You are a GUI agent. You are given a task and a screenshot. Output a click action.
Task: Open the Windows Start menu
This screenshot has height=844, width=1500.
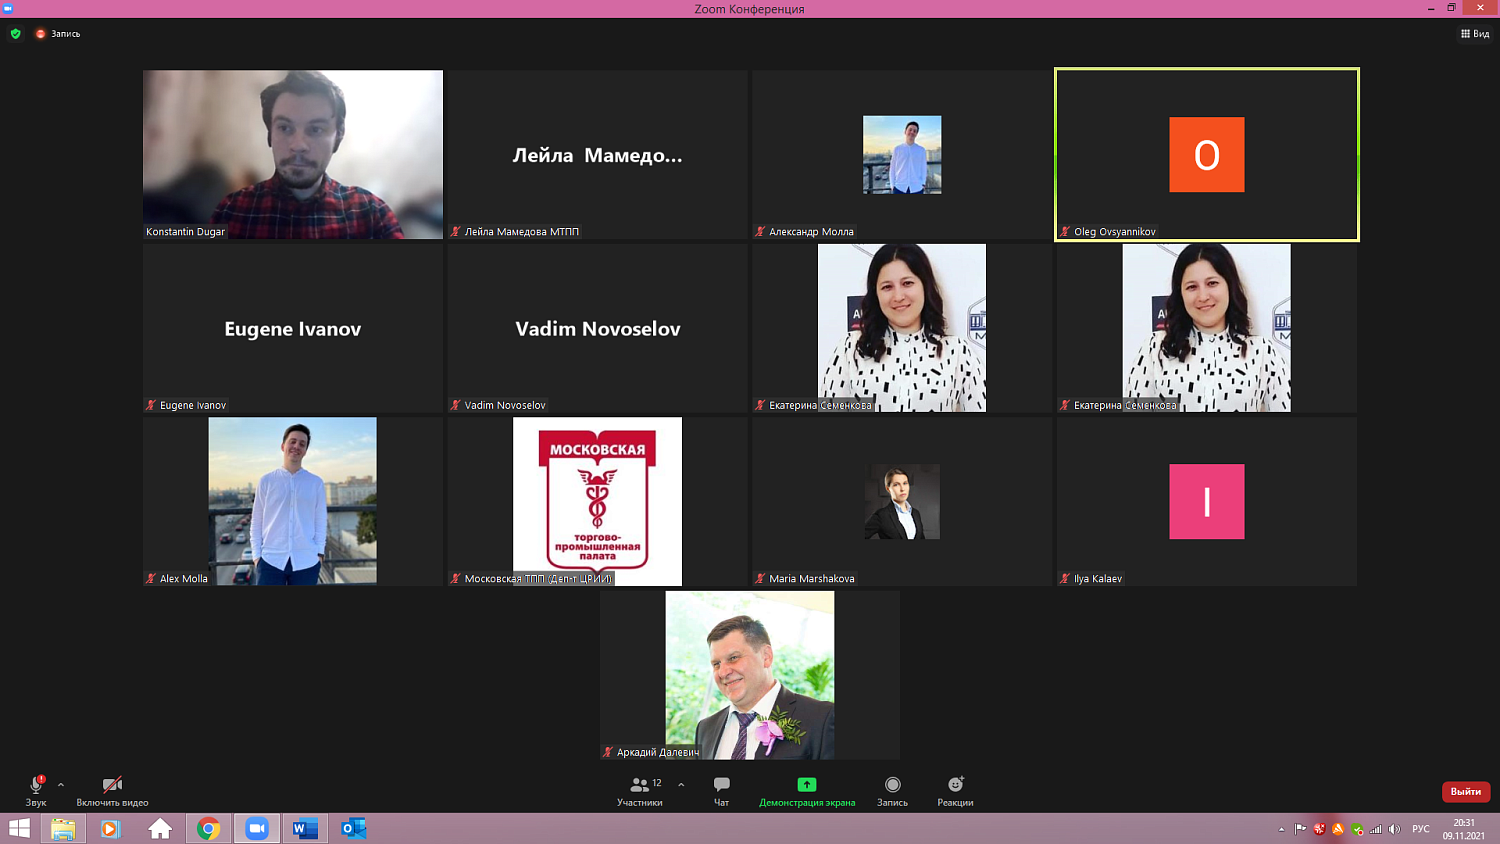click(x=19, y=828)
